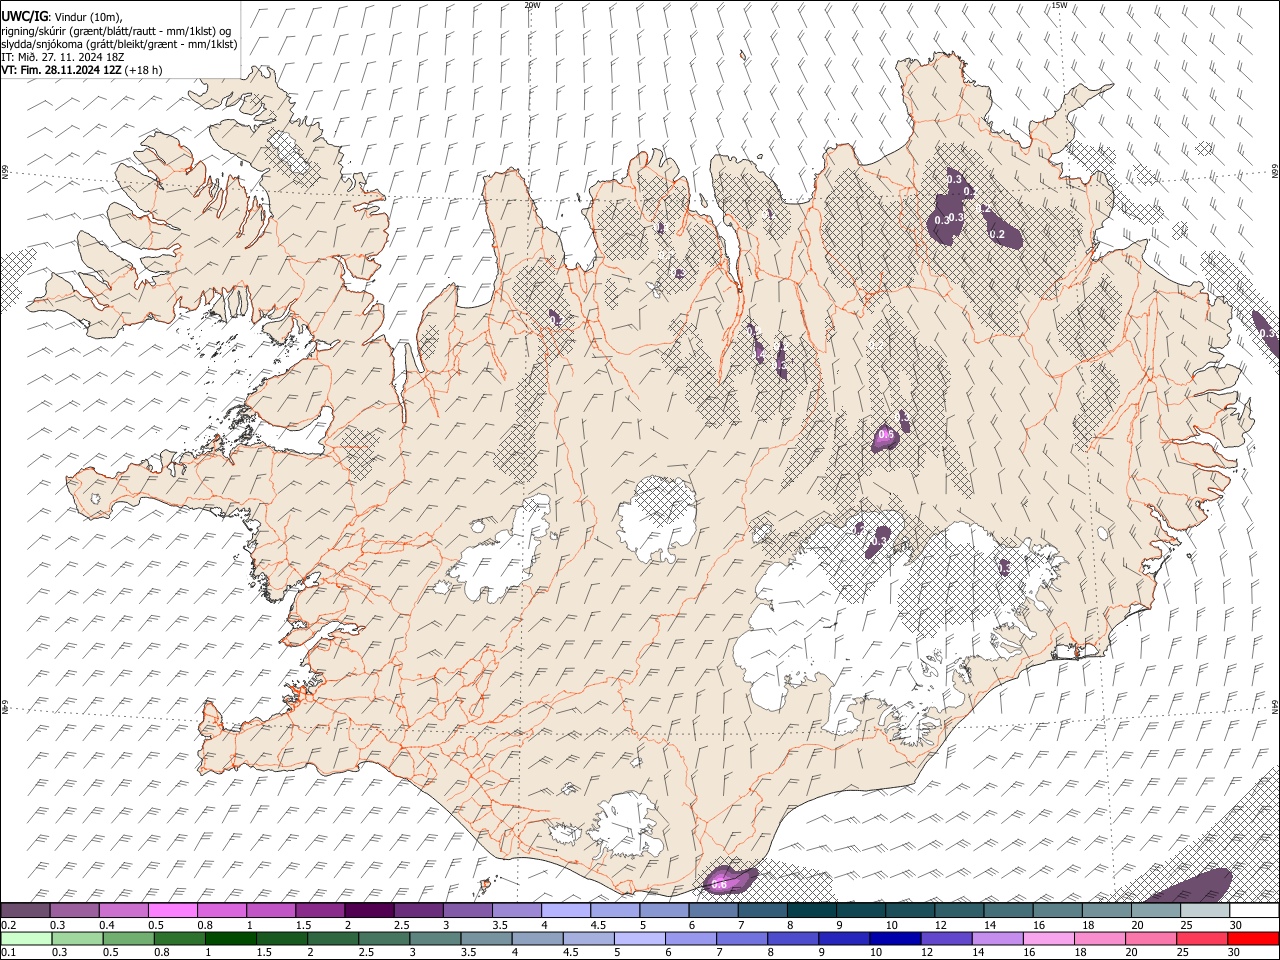Select the 0.8 swatch in the top legend row
Image resolution: width=1280 pixels, height=960 pixels.
(x=221, y=910)
